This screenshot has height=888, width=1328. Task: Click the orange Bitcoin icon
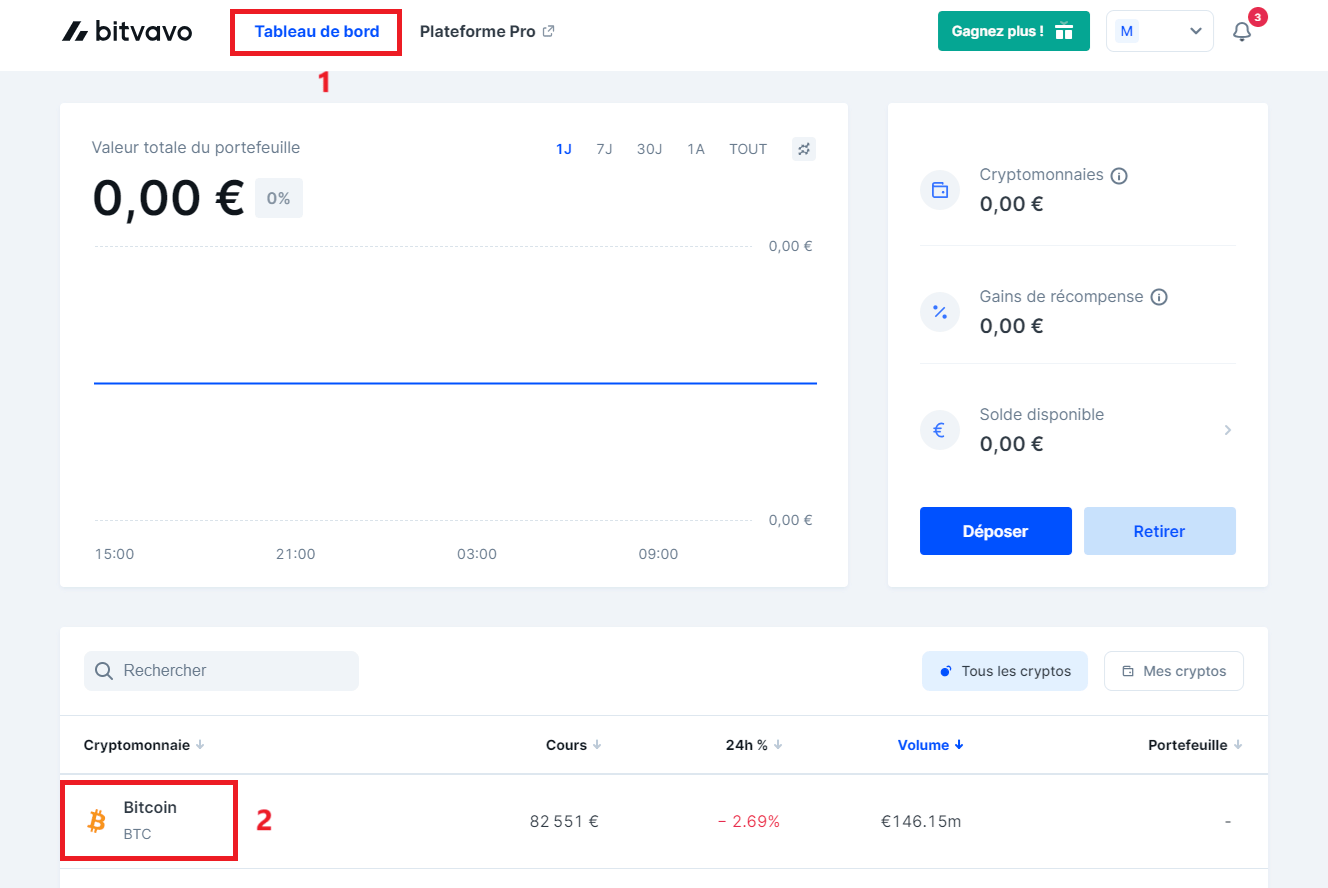[97, 821]
